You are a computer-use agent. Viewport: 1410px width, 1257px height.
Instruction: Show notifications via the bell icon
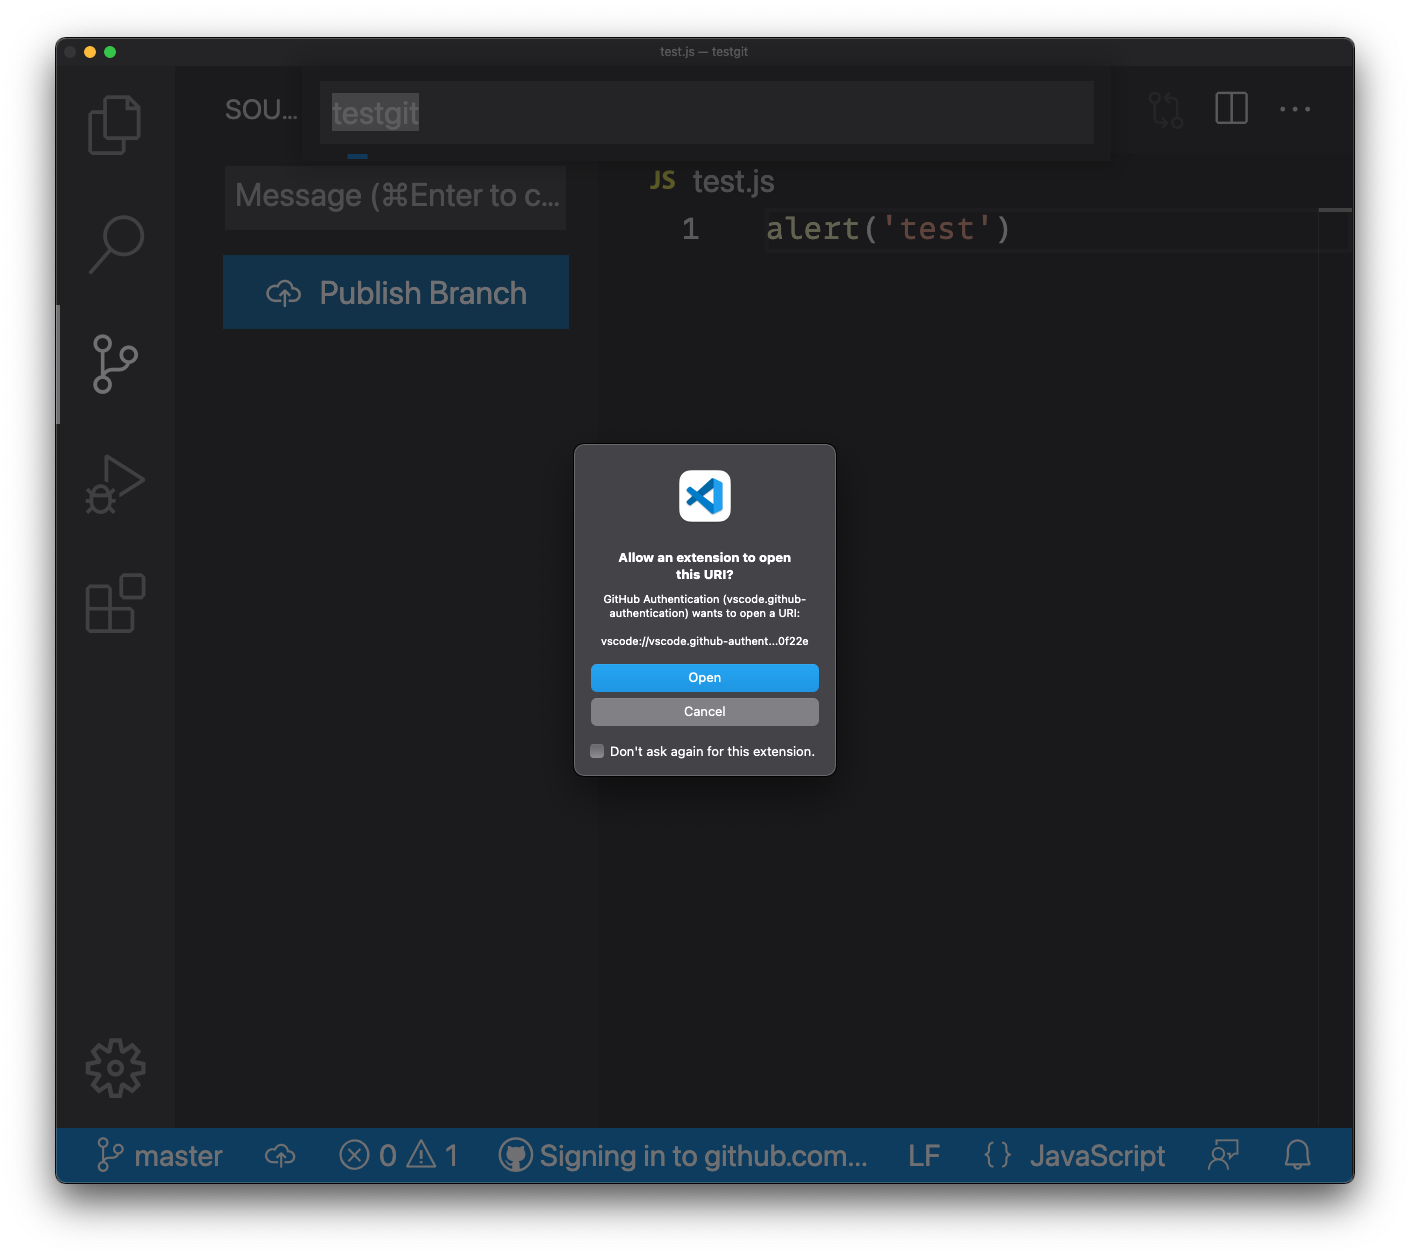click(1297, 1155)
